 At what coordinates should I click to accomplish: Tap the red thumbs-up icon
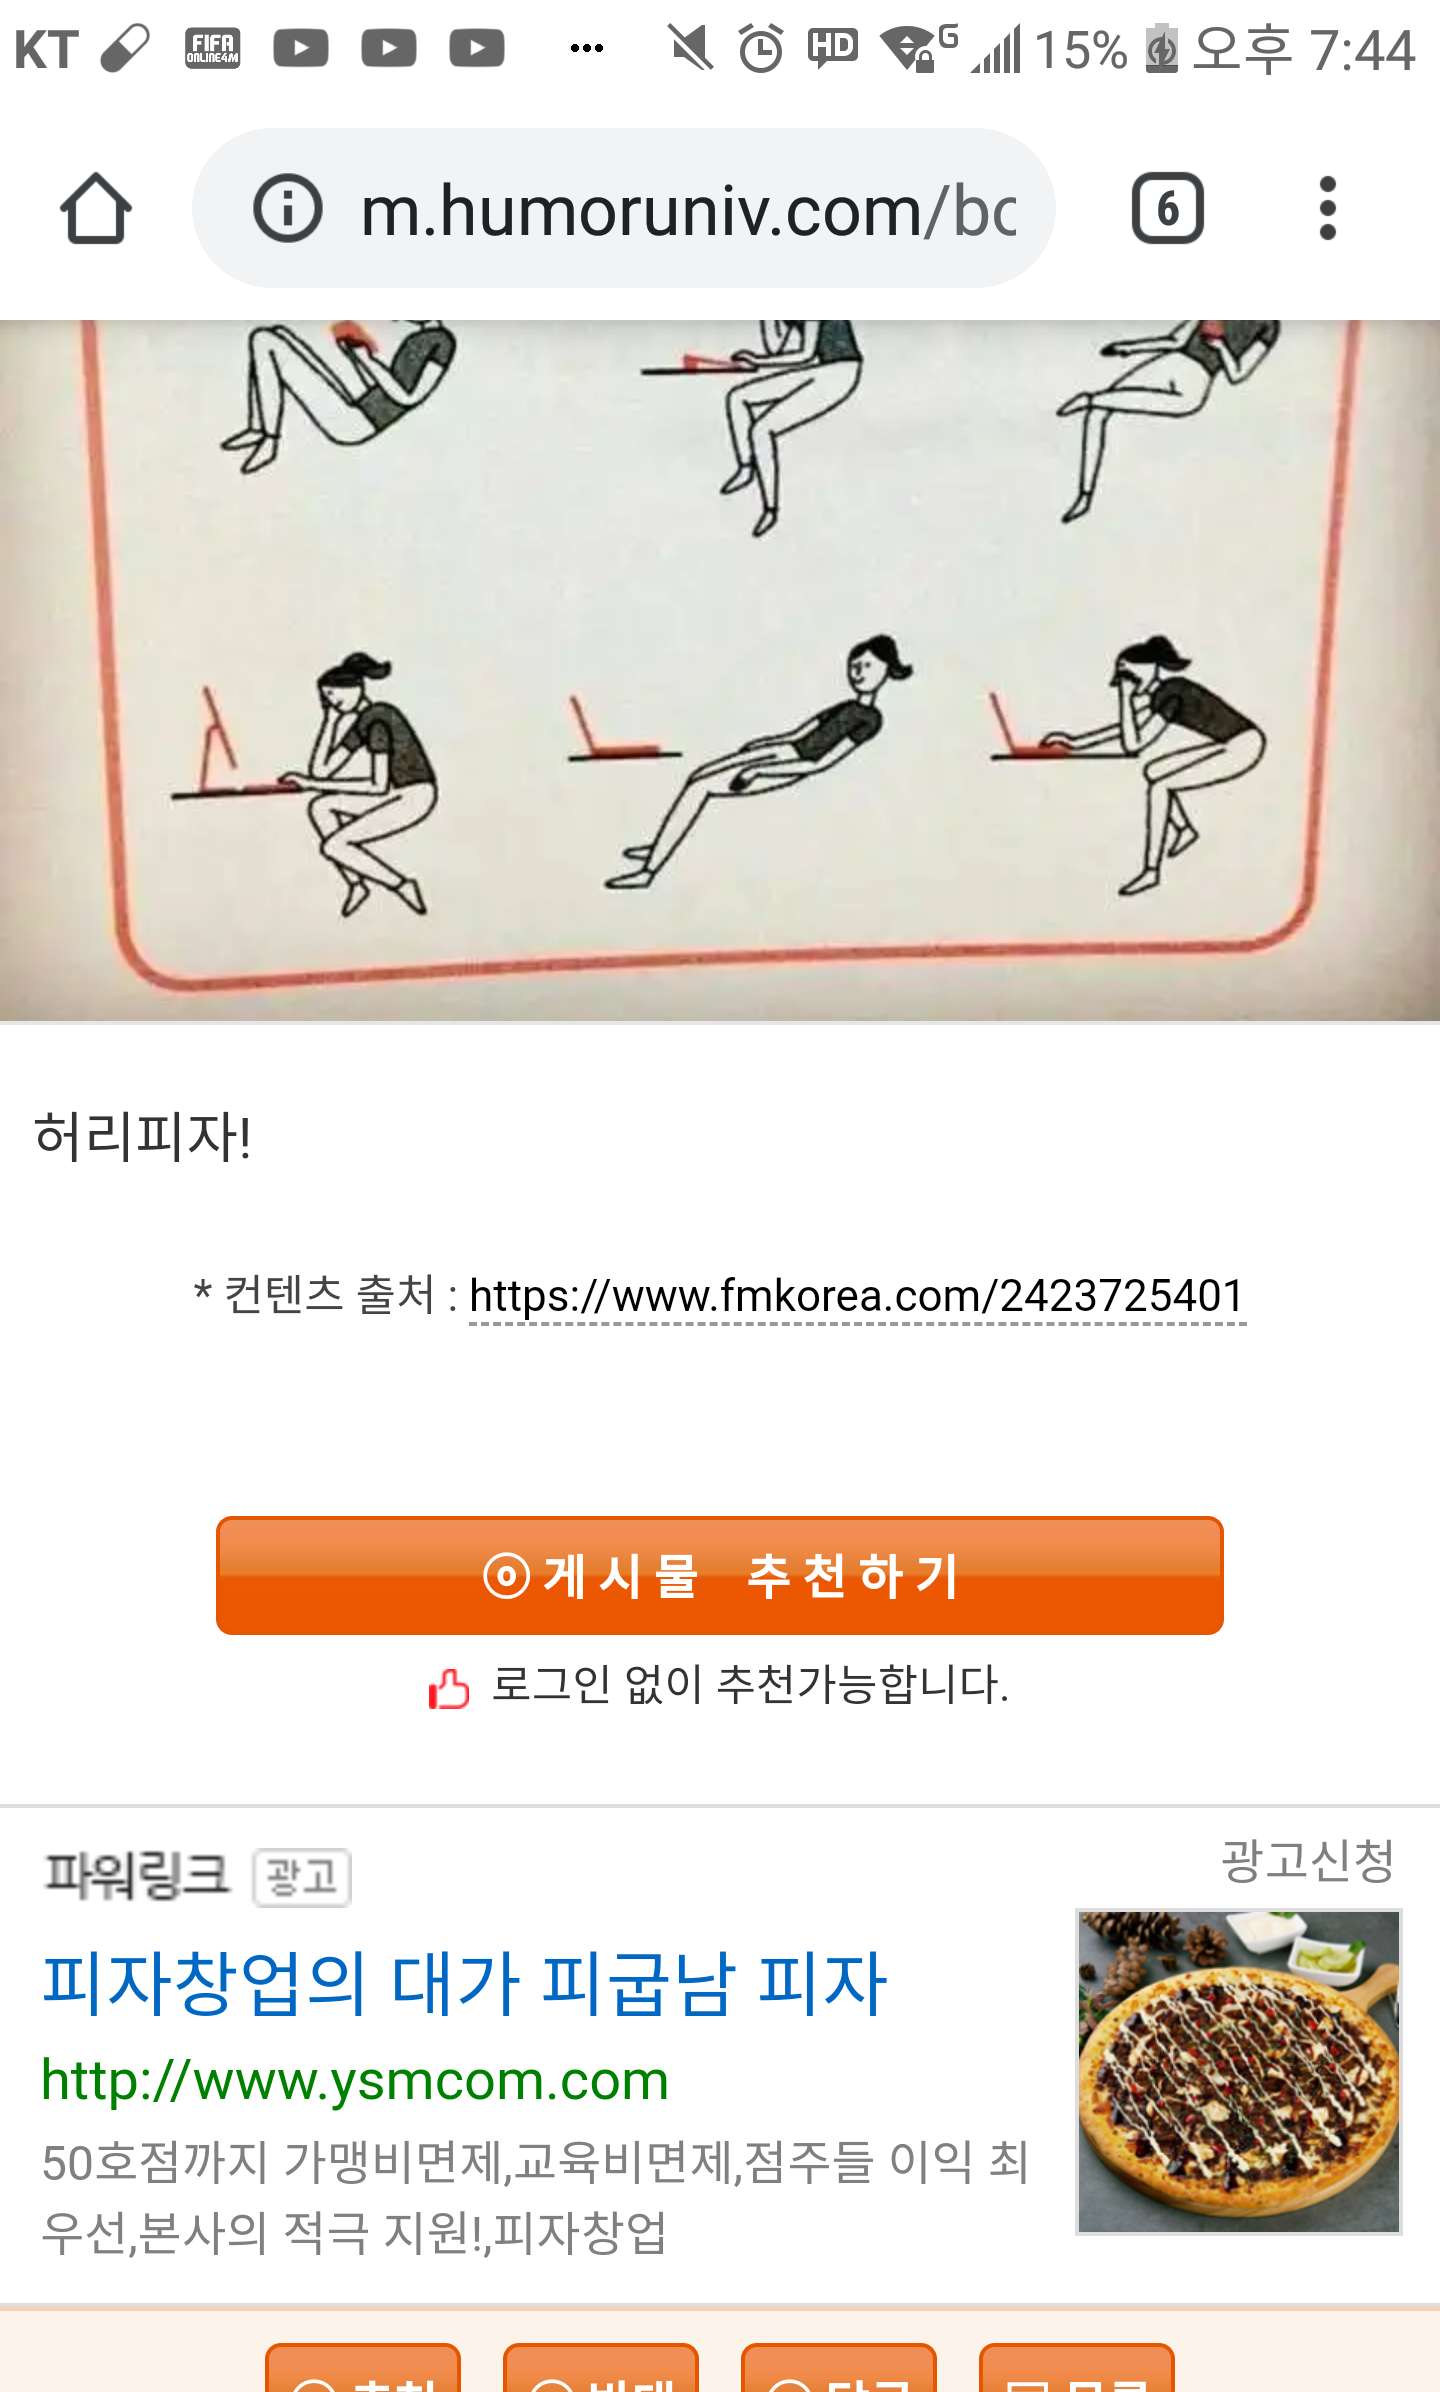coord(449,1688)
